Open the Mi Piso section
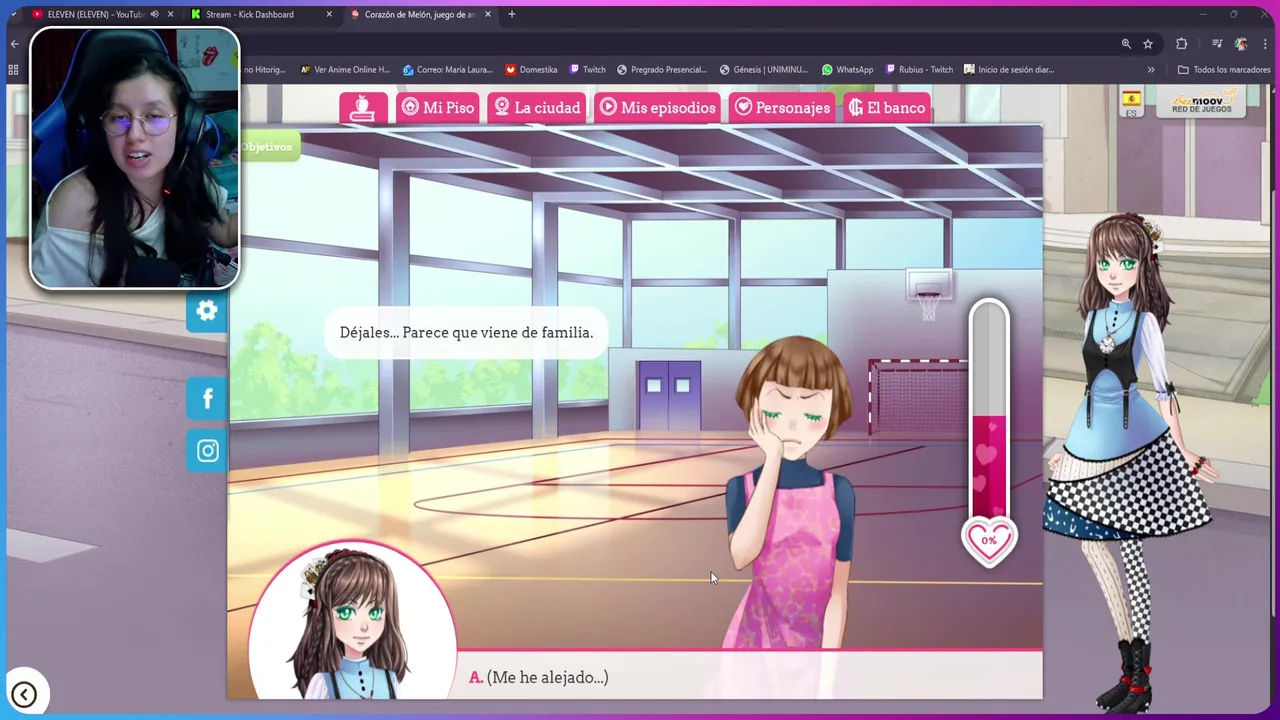This screenshot has height=720, width=1280. (x=438, y=108)
